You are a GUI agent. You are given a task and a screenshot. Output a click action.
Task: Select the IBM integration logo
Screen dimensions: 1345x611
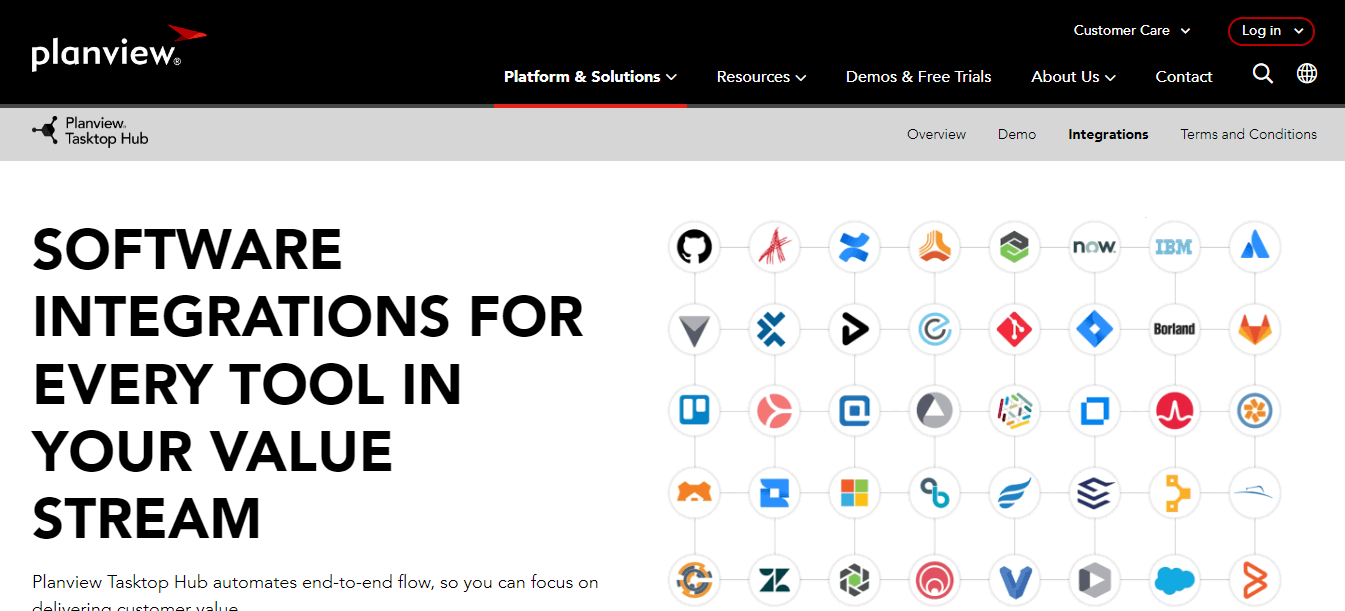click(1174, 247)
